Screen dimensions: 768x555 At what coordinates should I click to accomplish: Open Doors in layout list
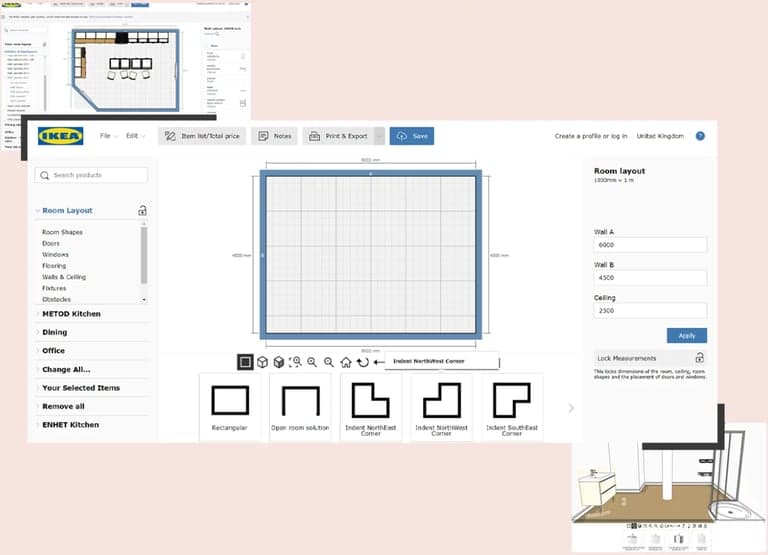(x=51, y=243)
